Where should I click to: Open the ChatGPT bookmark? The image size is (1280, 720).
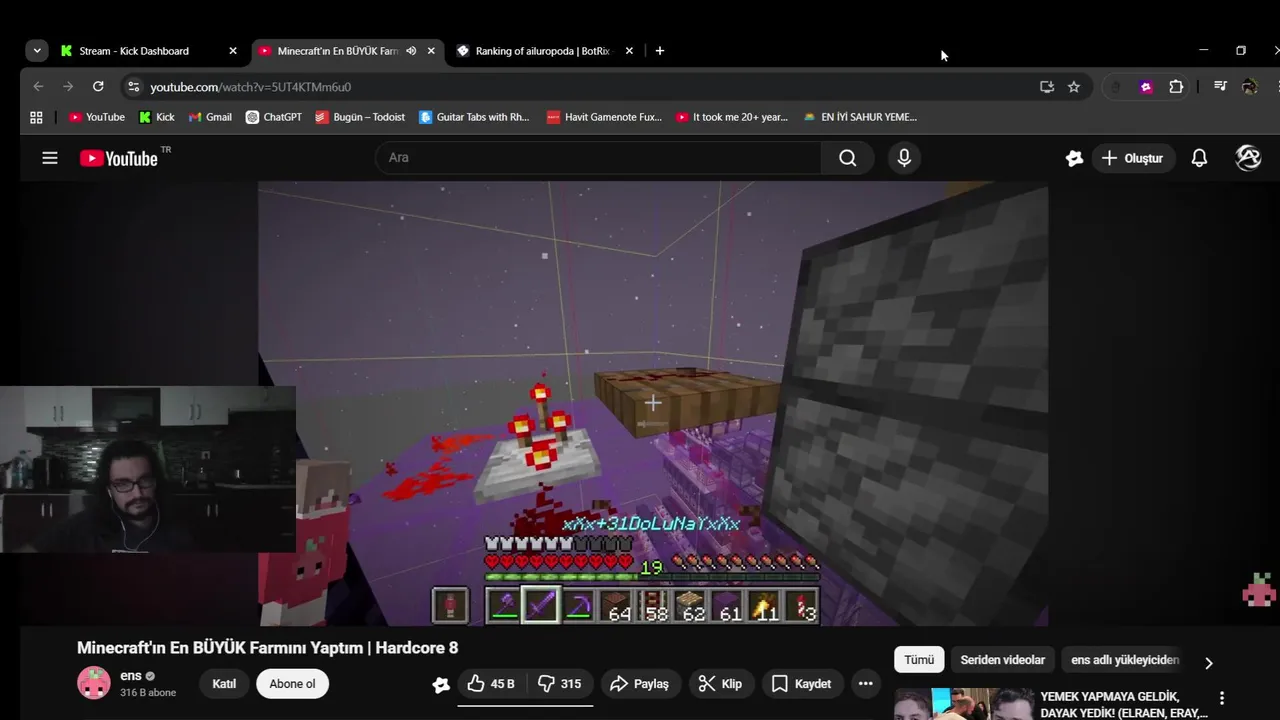click(274, 117)
